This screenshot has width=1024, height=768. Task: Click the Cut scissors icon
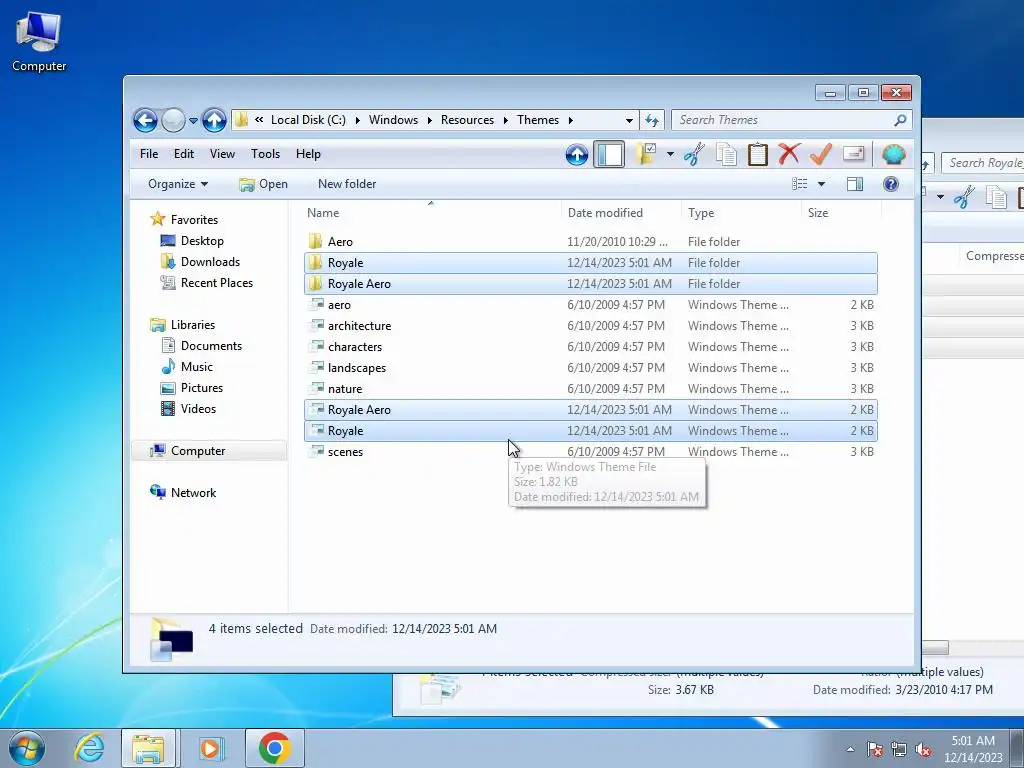tap(694, 155)
